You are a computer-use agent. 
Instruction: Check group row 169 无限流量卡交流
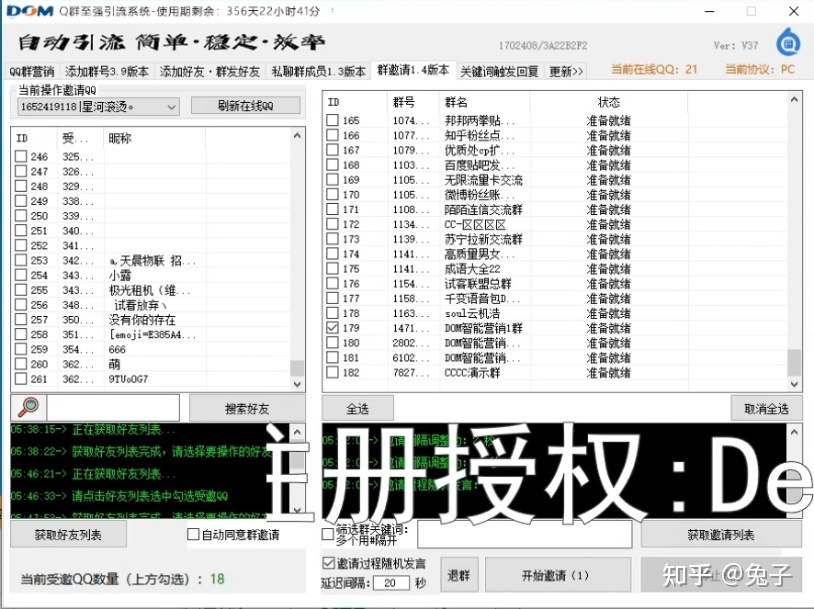333,180
